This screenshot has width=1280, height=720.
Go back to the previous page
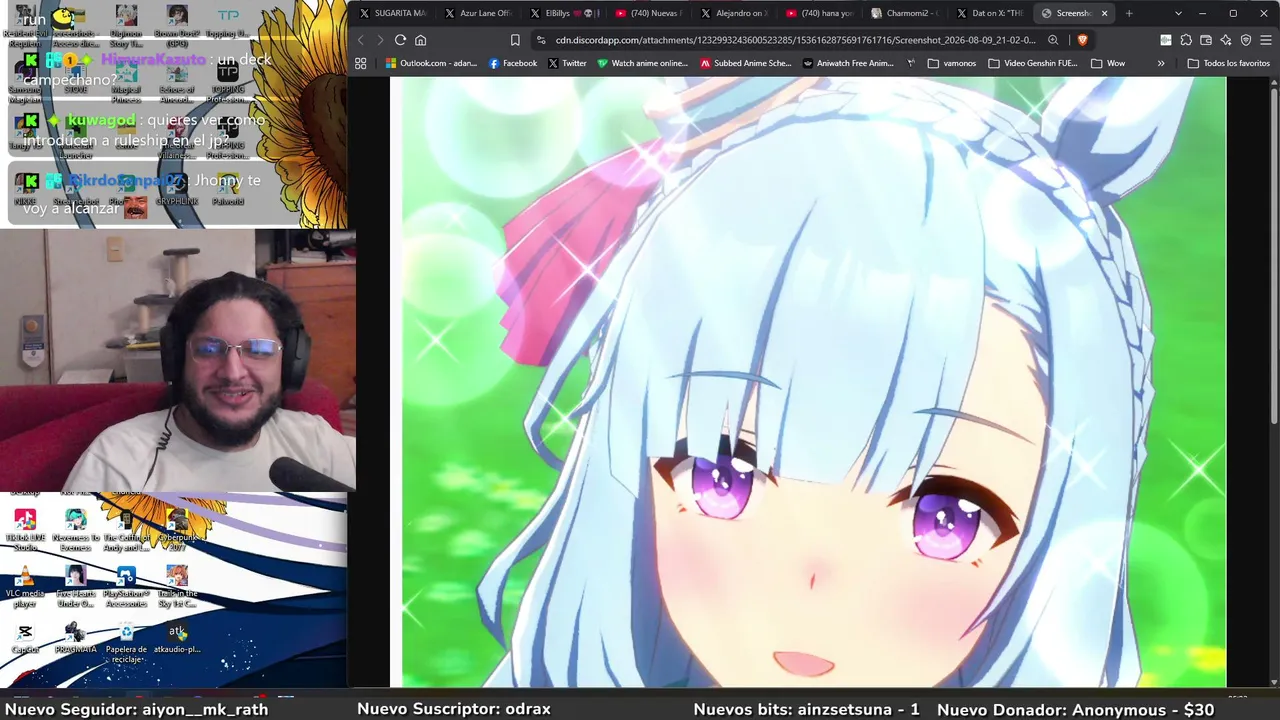pyautogui.click(x=362, y=40)
